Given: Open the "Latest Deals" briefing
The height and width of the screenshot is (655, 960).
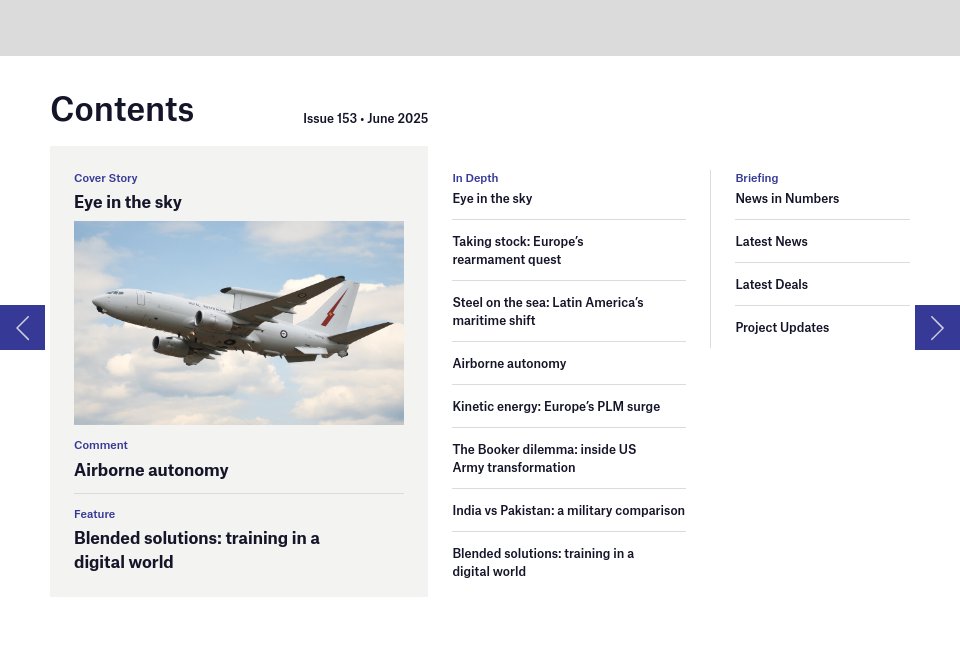Looking at the screenshot, I should tap(771, 285).
